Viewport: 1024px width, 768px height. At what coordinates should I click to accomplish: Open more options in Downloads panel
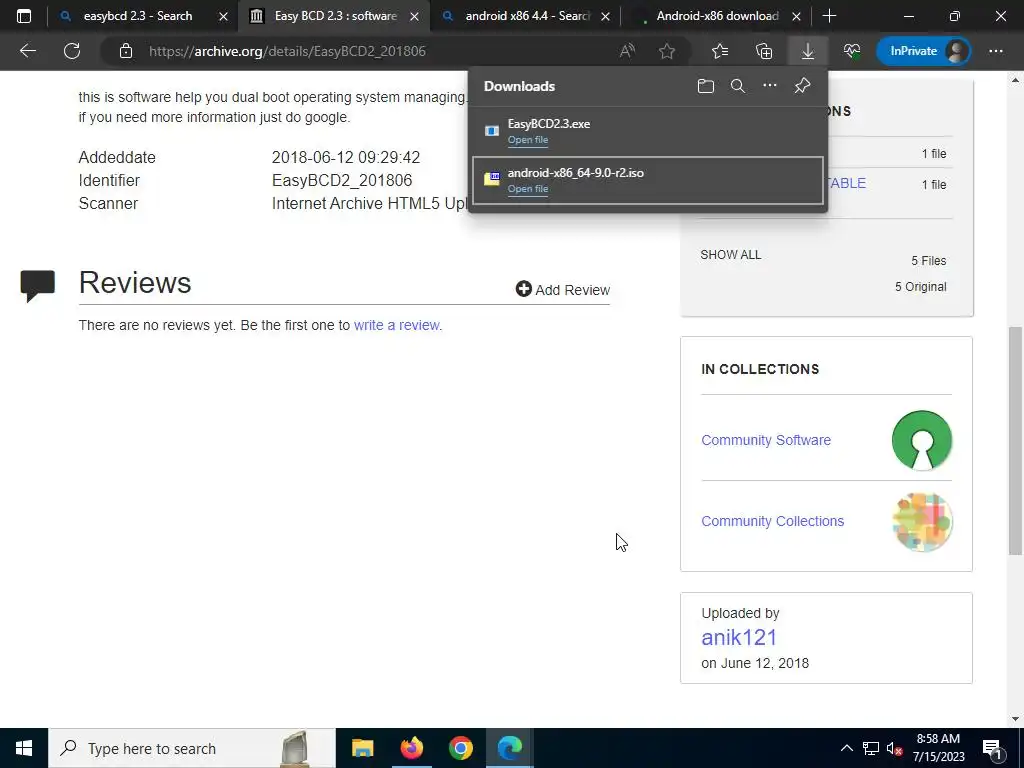pyautogui.click(x=770, y=86)
